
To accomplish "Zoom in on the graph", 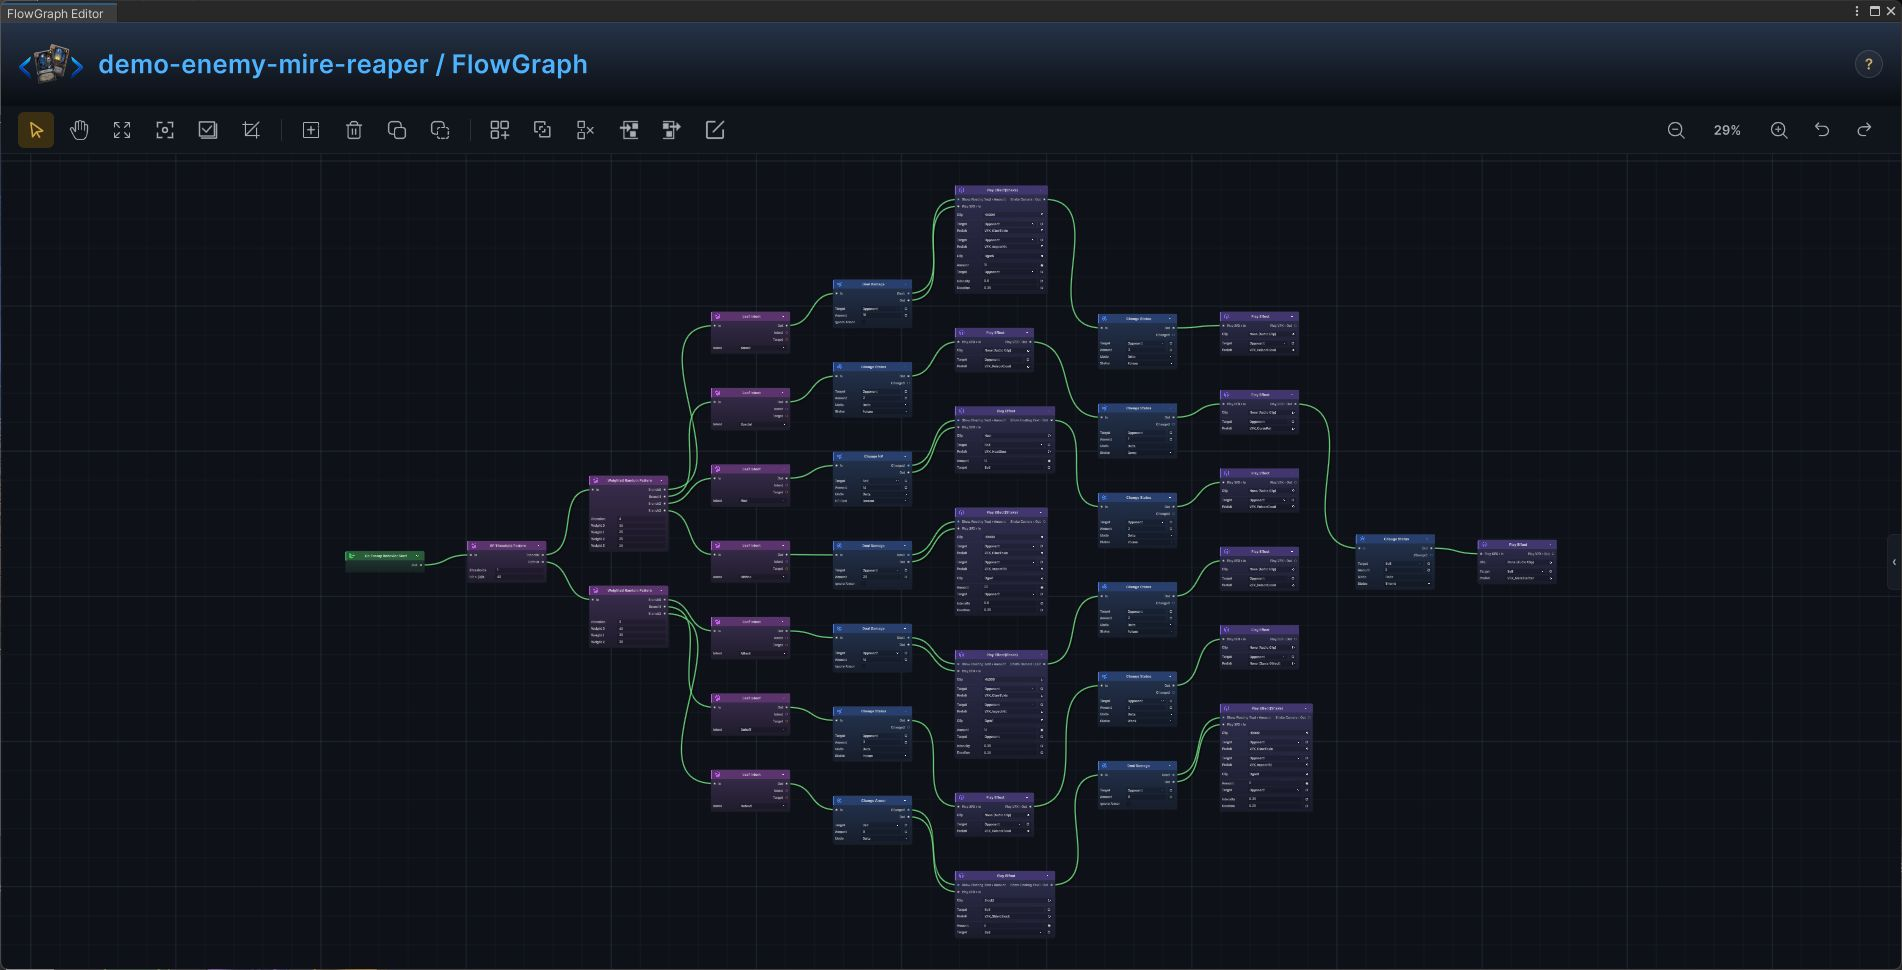I will [1779, 130].
